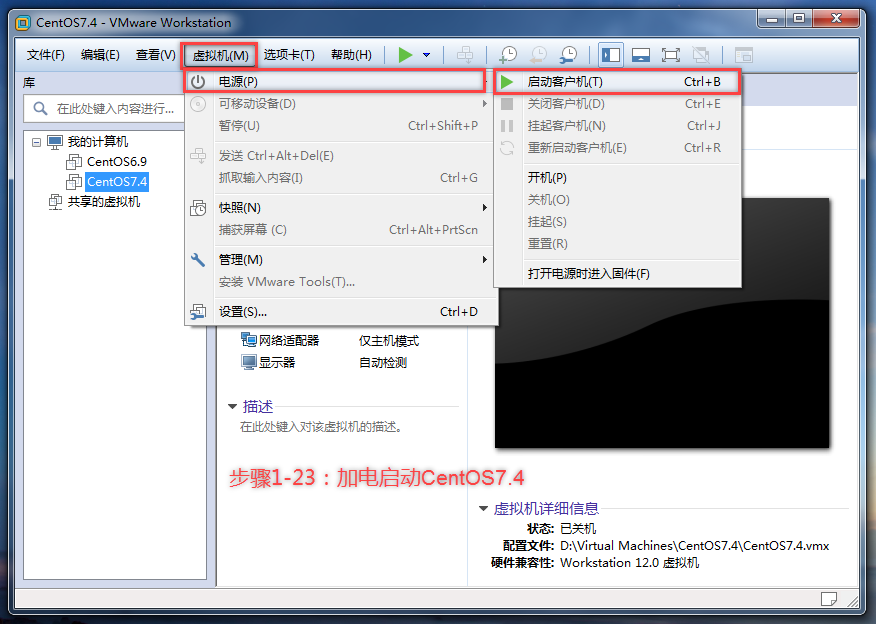Image resolution: width=876 pixels, height=624 pixels.
Task: Click the snapshot icon beside 快照(N)
Action: click(x=198, y=208)
